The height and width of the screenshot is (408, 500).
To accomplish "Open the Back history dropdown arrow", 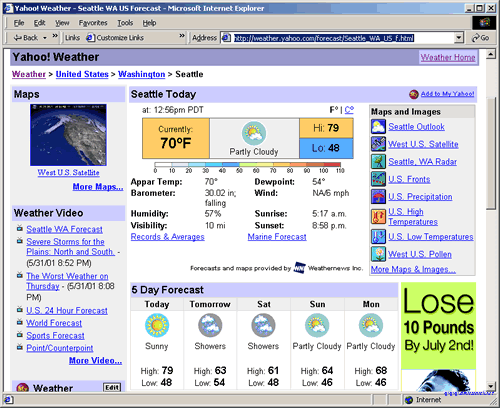I will point(45,38).
